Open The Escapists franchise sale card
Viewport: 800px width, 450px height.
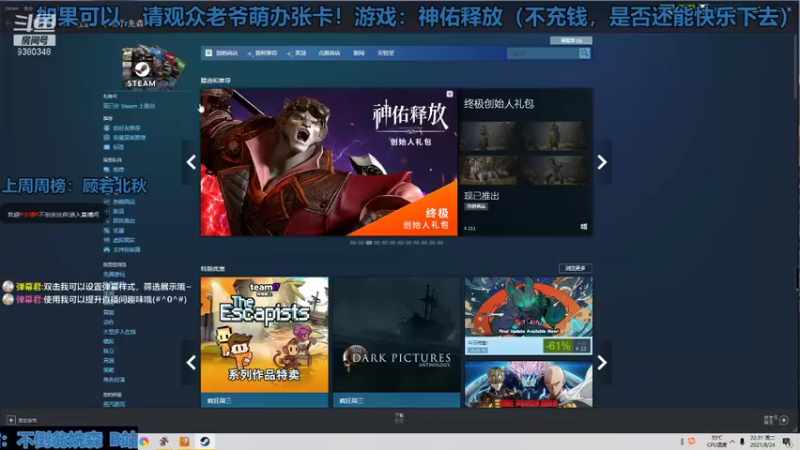pos(264,342)
